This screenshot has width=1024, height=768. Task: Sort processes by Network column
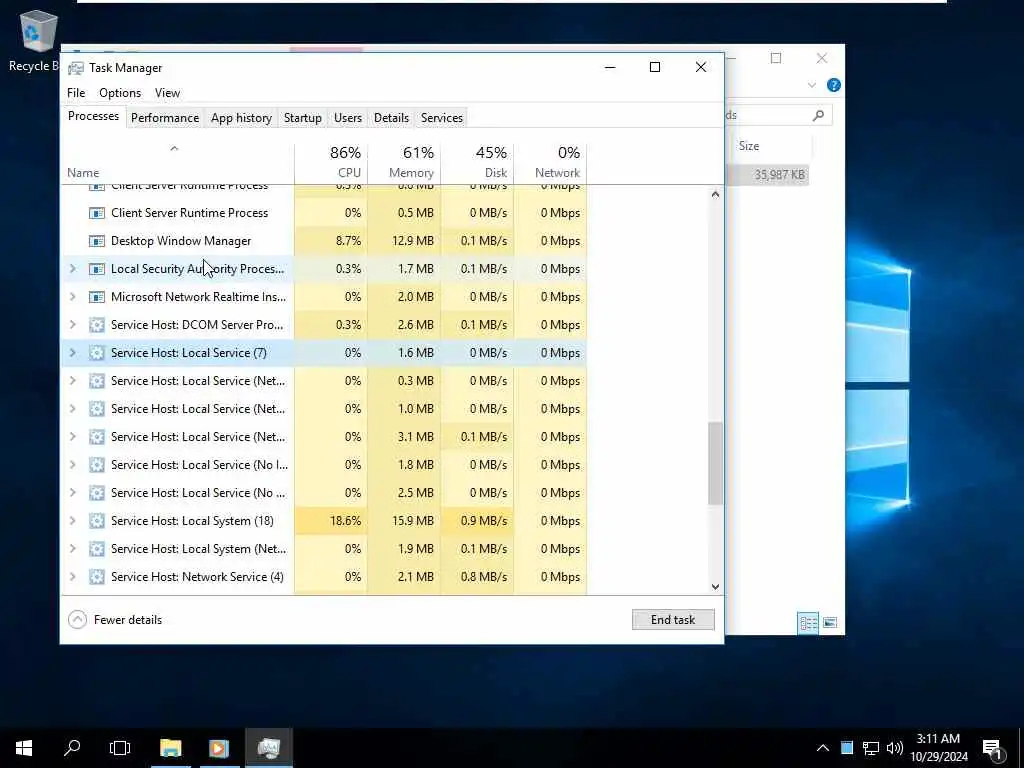tap(551, 162)
